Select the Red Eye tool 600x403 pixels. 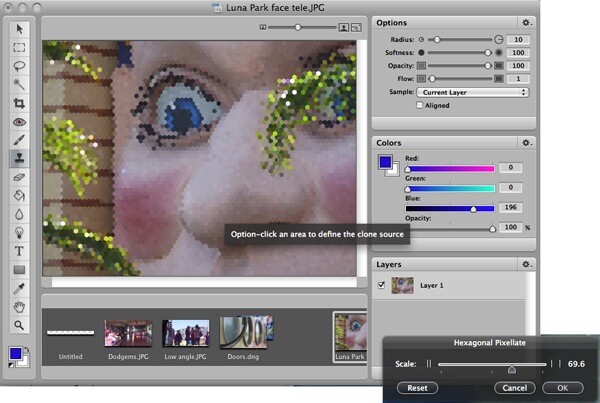click(19, 122)
